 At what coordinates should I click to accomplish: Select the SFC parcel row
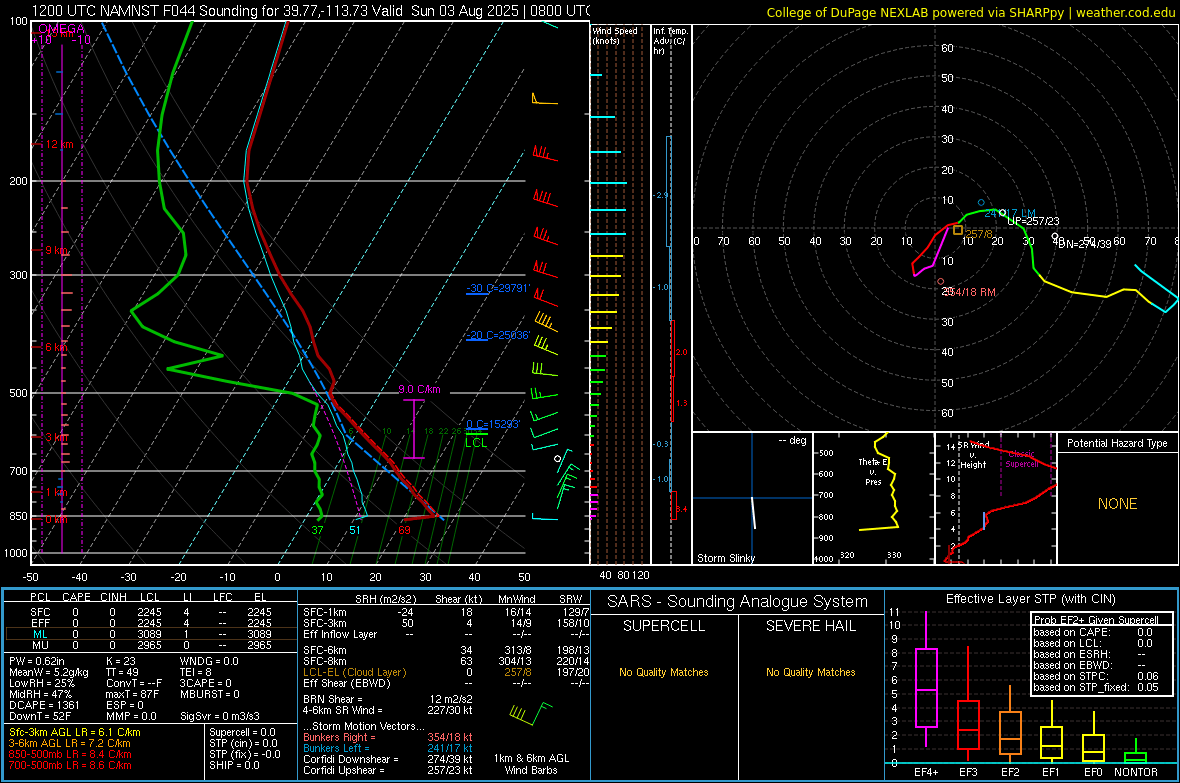click(x=151, y=612)
